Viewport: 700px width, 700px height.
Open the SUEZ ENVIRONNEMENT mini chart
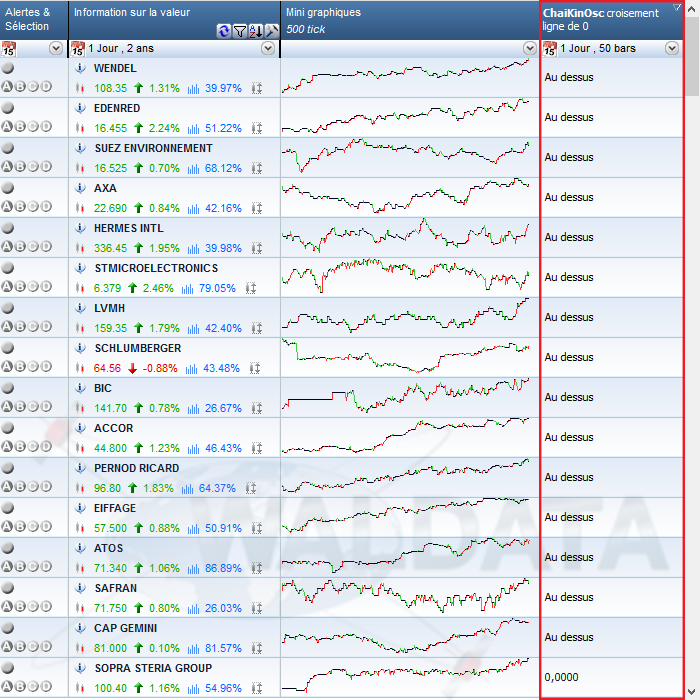tap(405, 156)
